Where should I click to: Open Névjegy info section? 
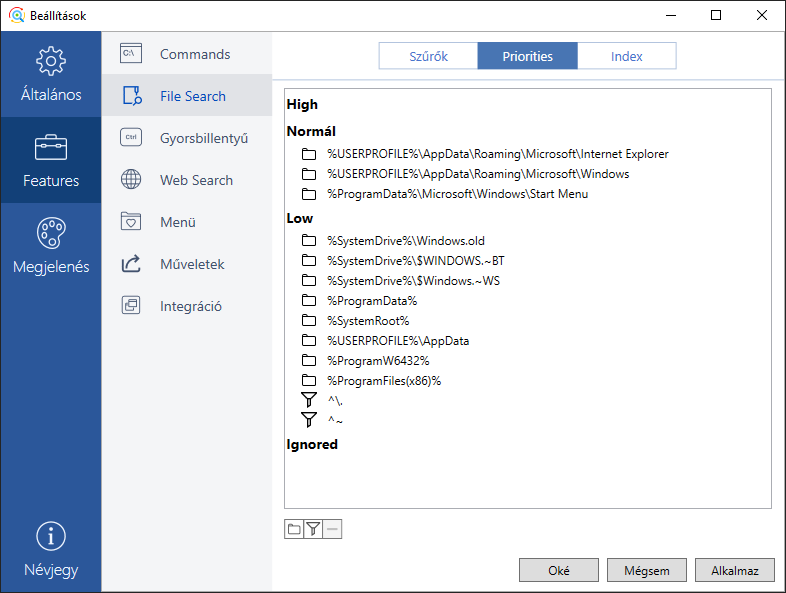coord(51,550)
